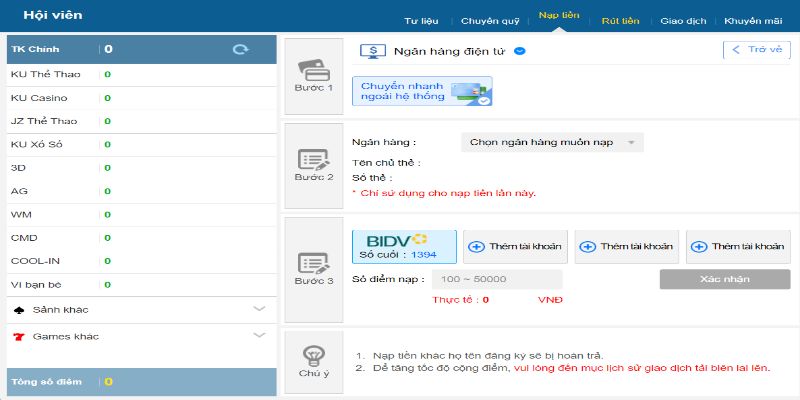The width and height of the screenshot is (800, 400).
Task: Refresh the TK Chính balance
Action: 240,49
